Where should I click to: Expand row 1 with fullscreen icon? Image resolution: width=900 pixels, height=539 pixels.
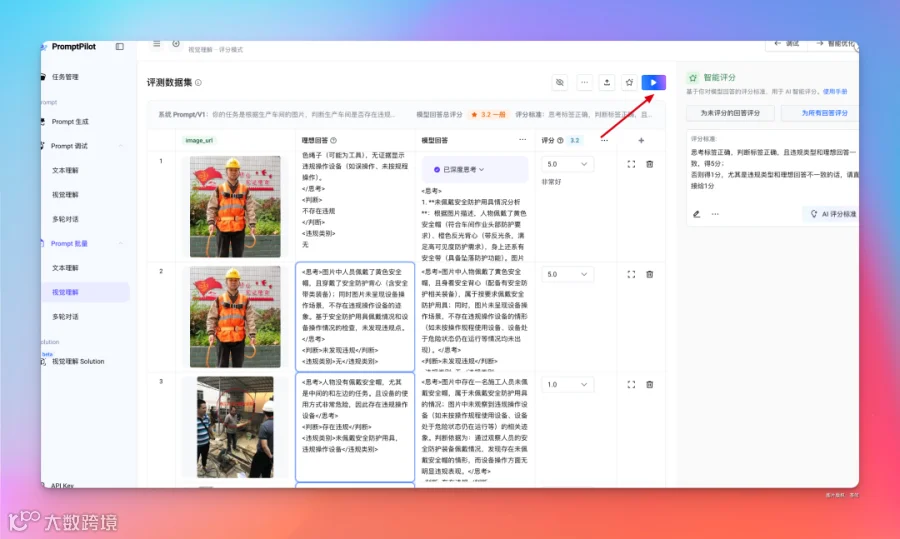pyautogui.click(x=631, y=164)
